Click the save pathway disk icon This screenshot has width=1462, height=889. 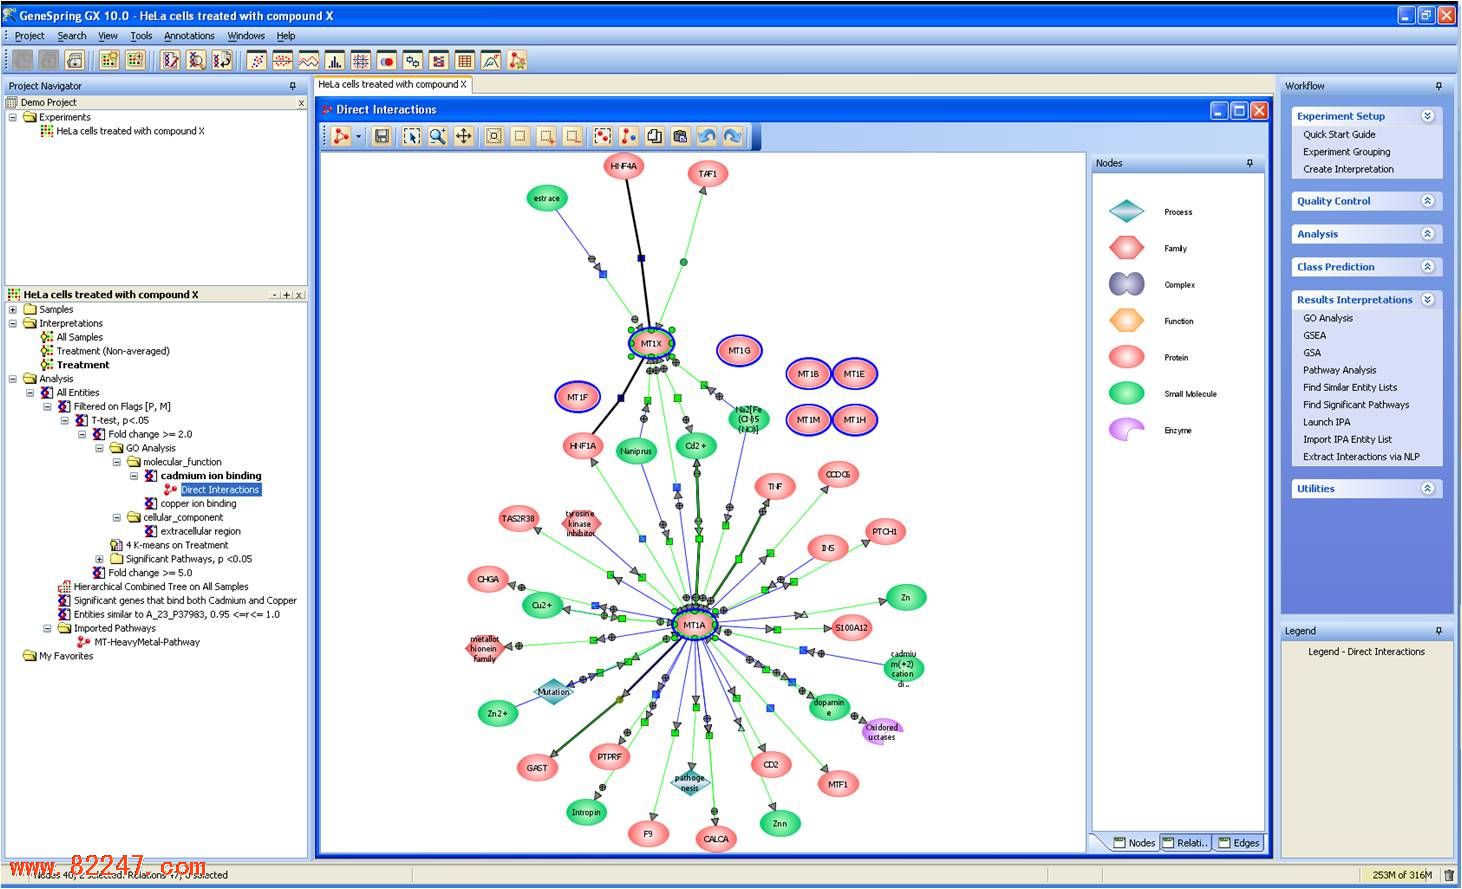pyautogui.click(x=382, y=136)
